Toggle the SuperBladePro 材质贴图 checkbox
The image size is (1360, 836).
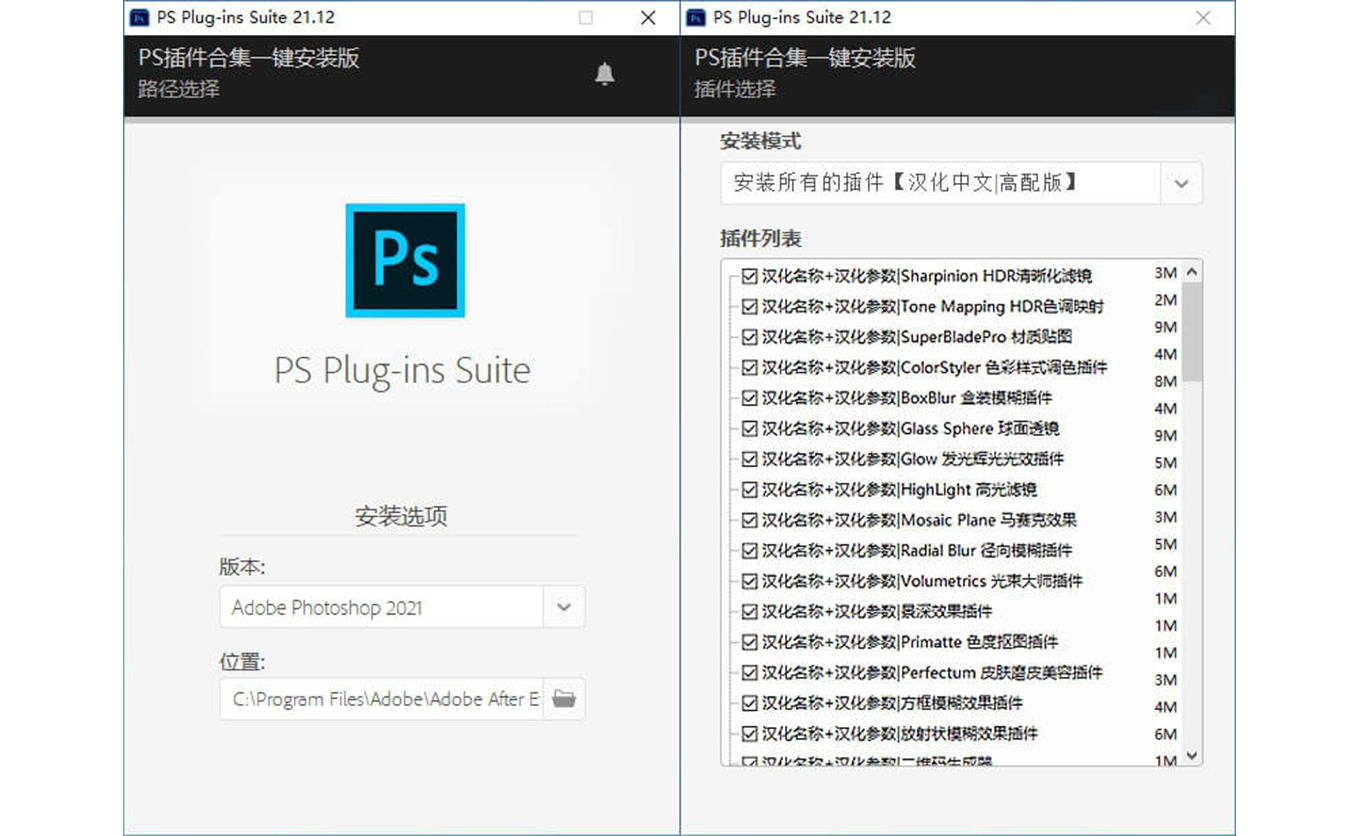[750, 337]
